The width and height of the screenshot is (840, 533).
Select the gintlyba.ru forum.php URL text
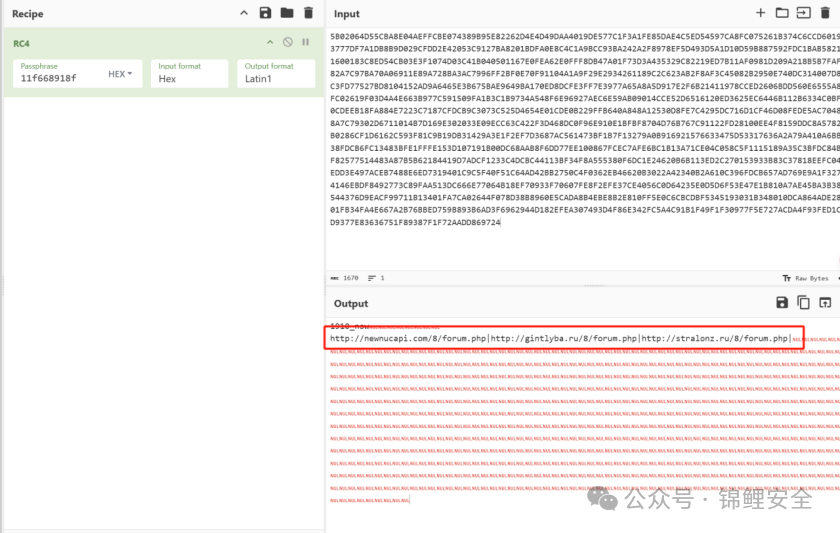[x=564, y=339]
